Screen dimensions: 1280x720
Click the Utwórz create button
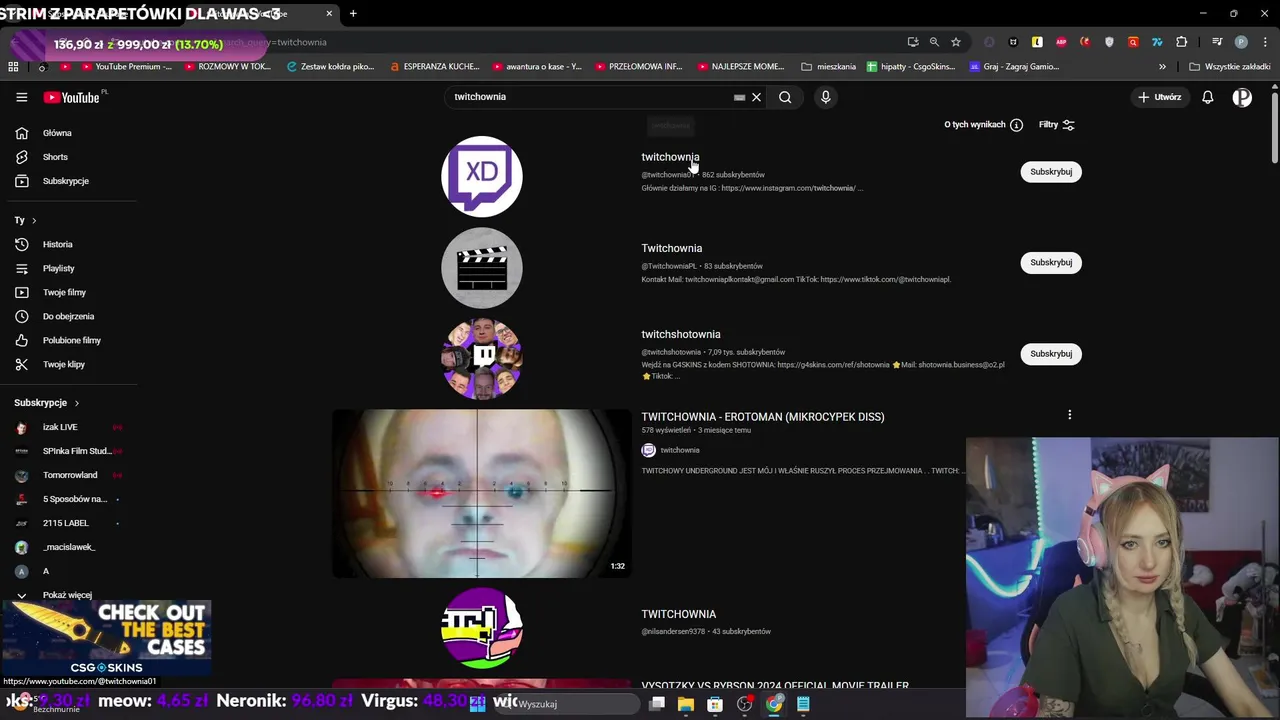(x=1159, y=97)
